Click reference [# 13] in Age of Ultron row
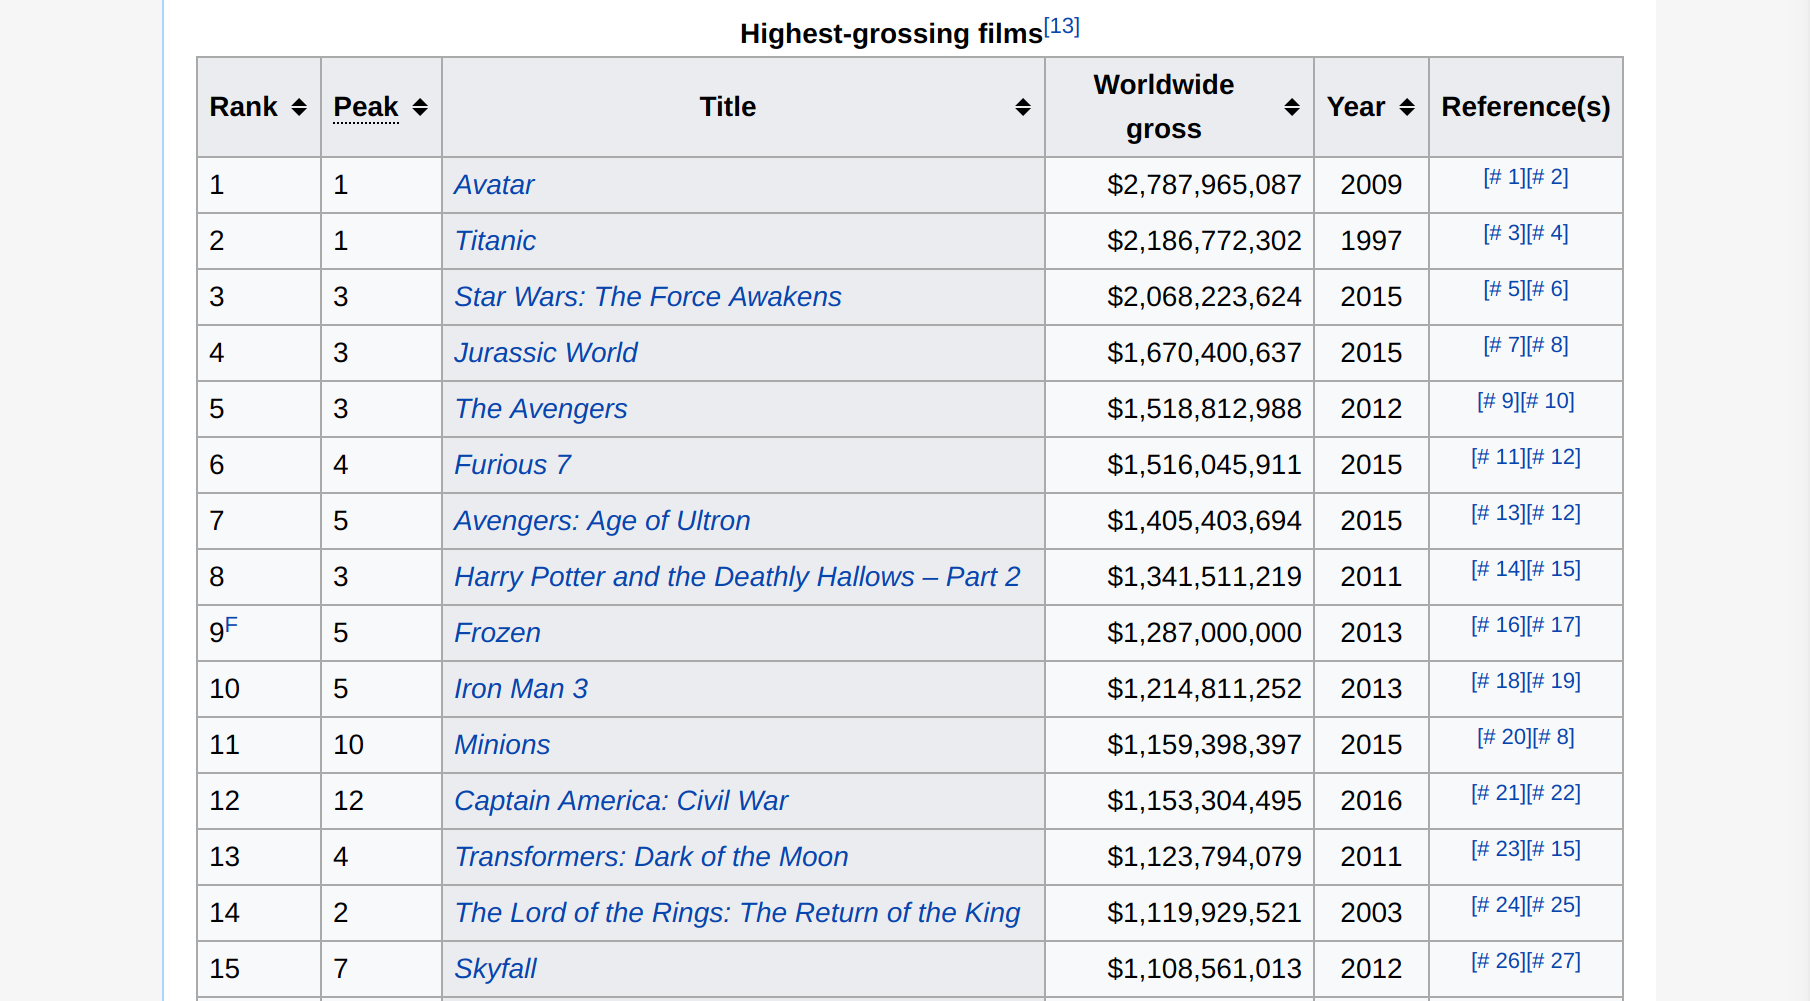Viewport: 1810px width, 1001px height. (x=1498, y=513)
